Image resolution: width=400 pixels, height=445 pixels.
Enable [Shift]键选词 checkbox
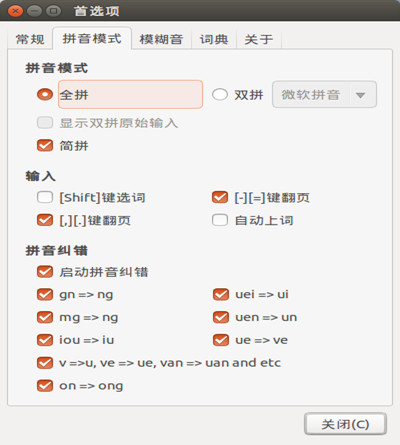coord(45,197)
